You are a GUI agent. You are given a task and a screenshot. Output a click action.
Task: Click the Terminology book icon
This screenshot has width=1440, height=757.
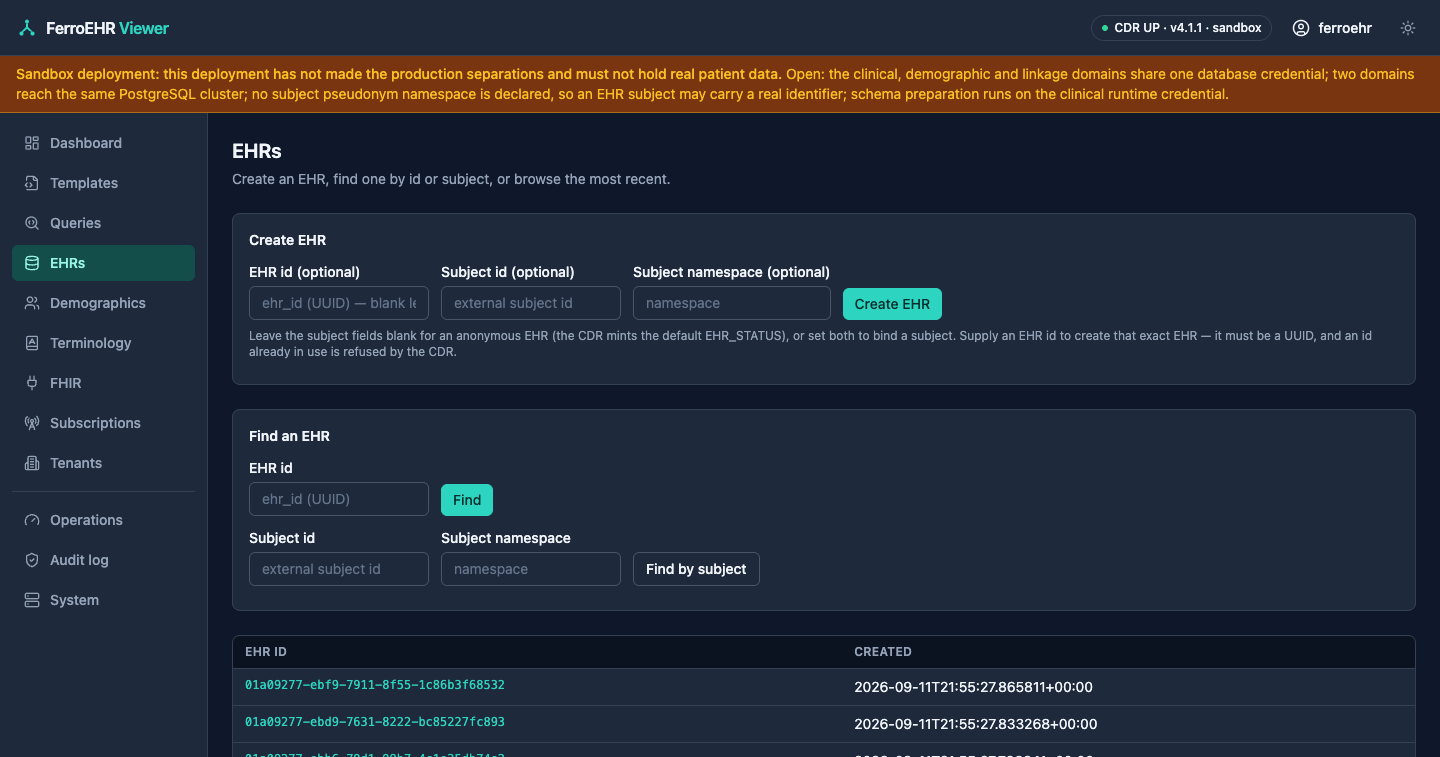coord(32,343)
